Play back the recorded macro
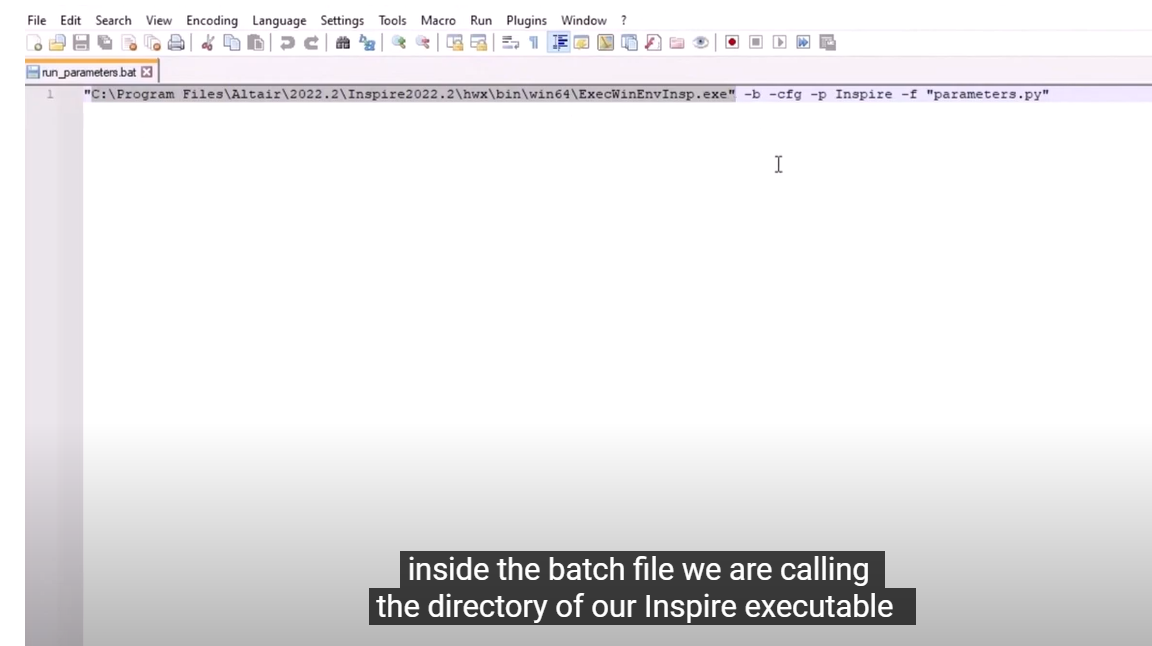 pyautogui.click(x=780, y=43)
